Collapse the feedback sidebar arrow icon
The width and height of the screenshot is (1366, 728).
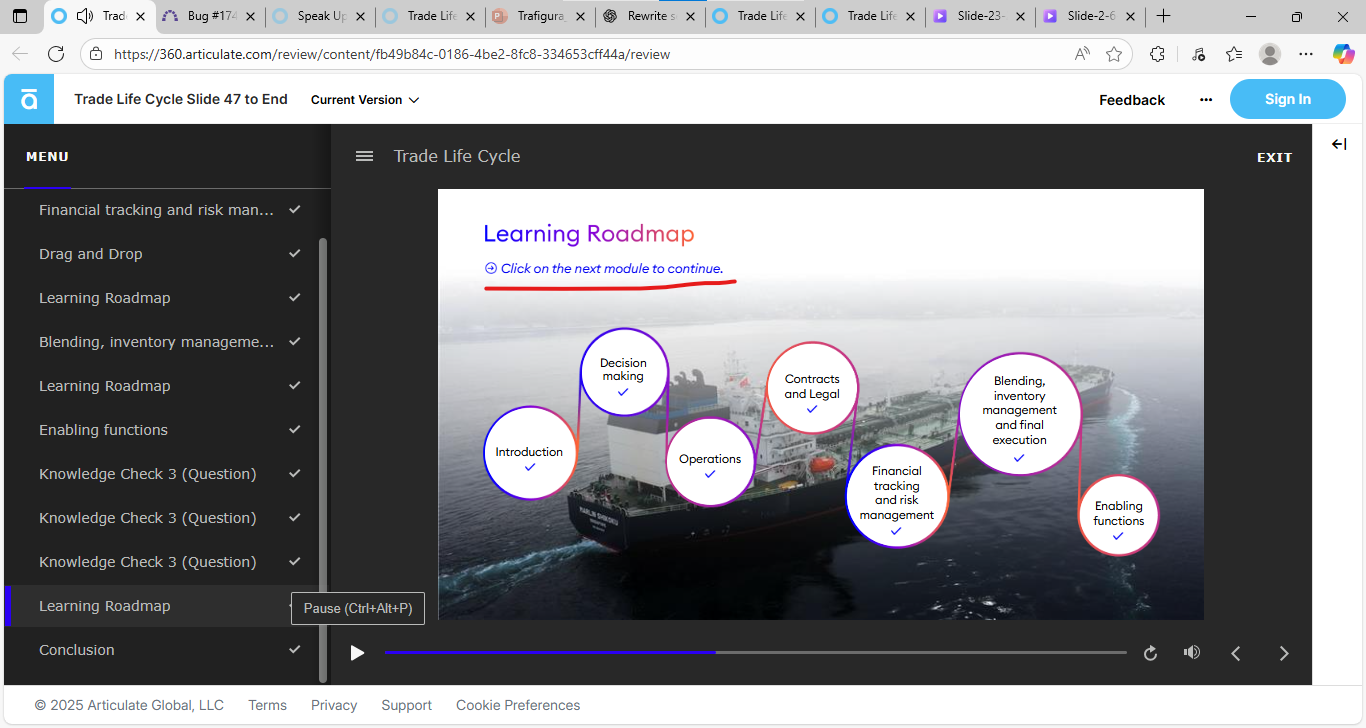(x=1339, y=145)
